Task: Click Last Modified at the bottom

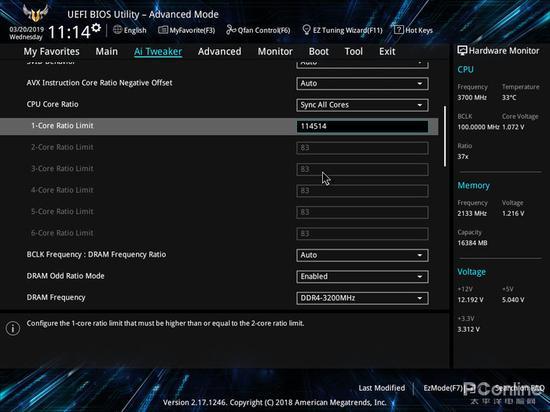Action: 382,388
